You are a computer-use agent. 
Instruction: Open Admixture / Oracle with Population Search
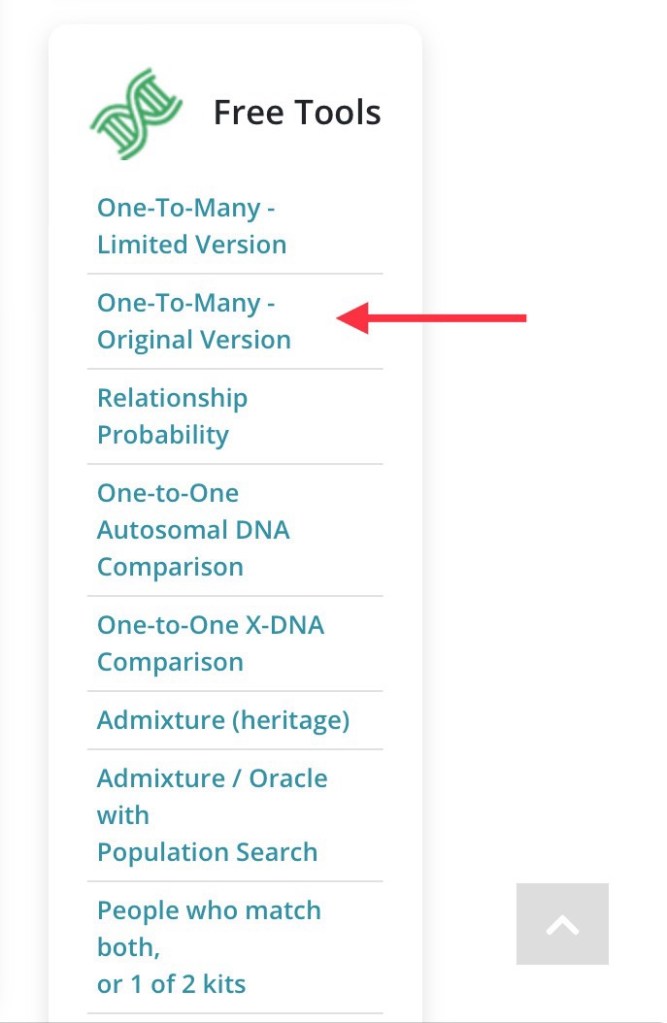click(x=211, y=815)
